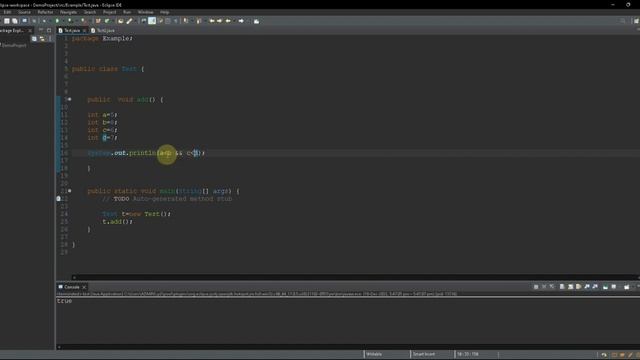
Task: Open the Refactor menu
Action: [x=45, y=12]
